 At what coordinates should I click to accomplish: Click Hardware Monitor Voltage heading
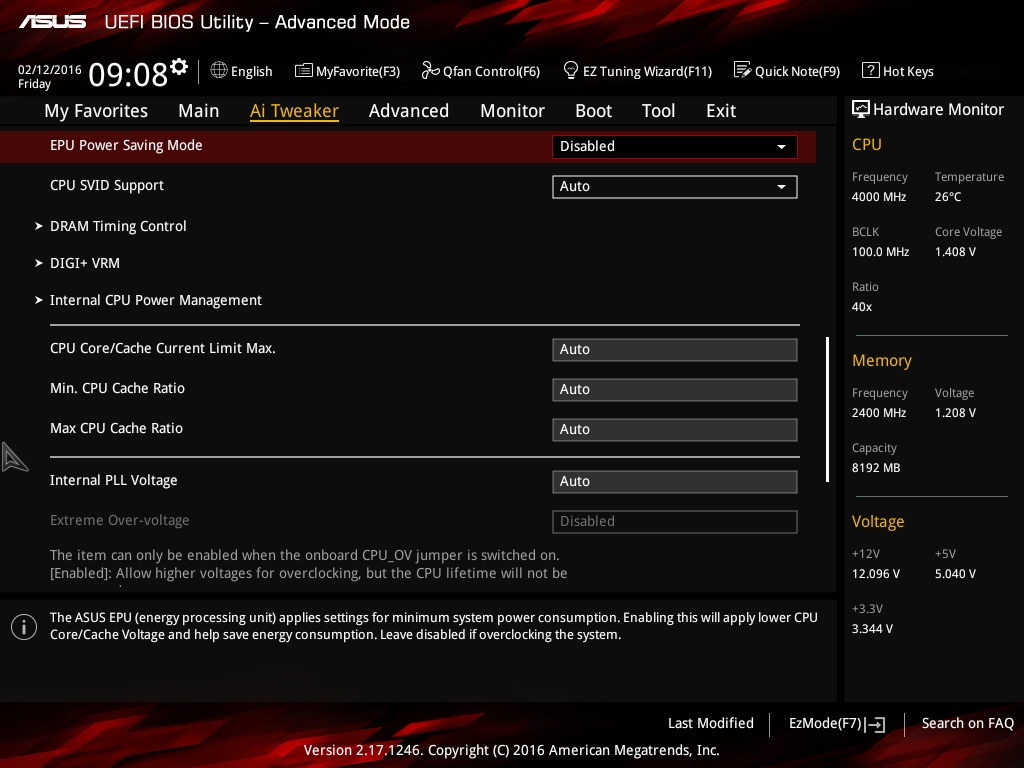[878, 522]
